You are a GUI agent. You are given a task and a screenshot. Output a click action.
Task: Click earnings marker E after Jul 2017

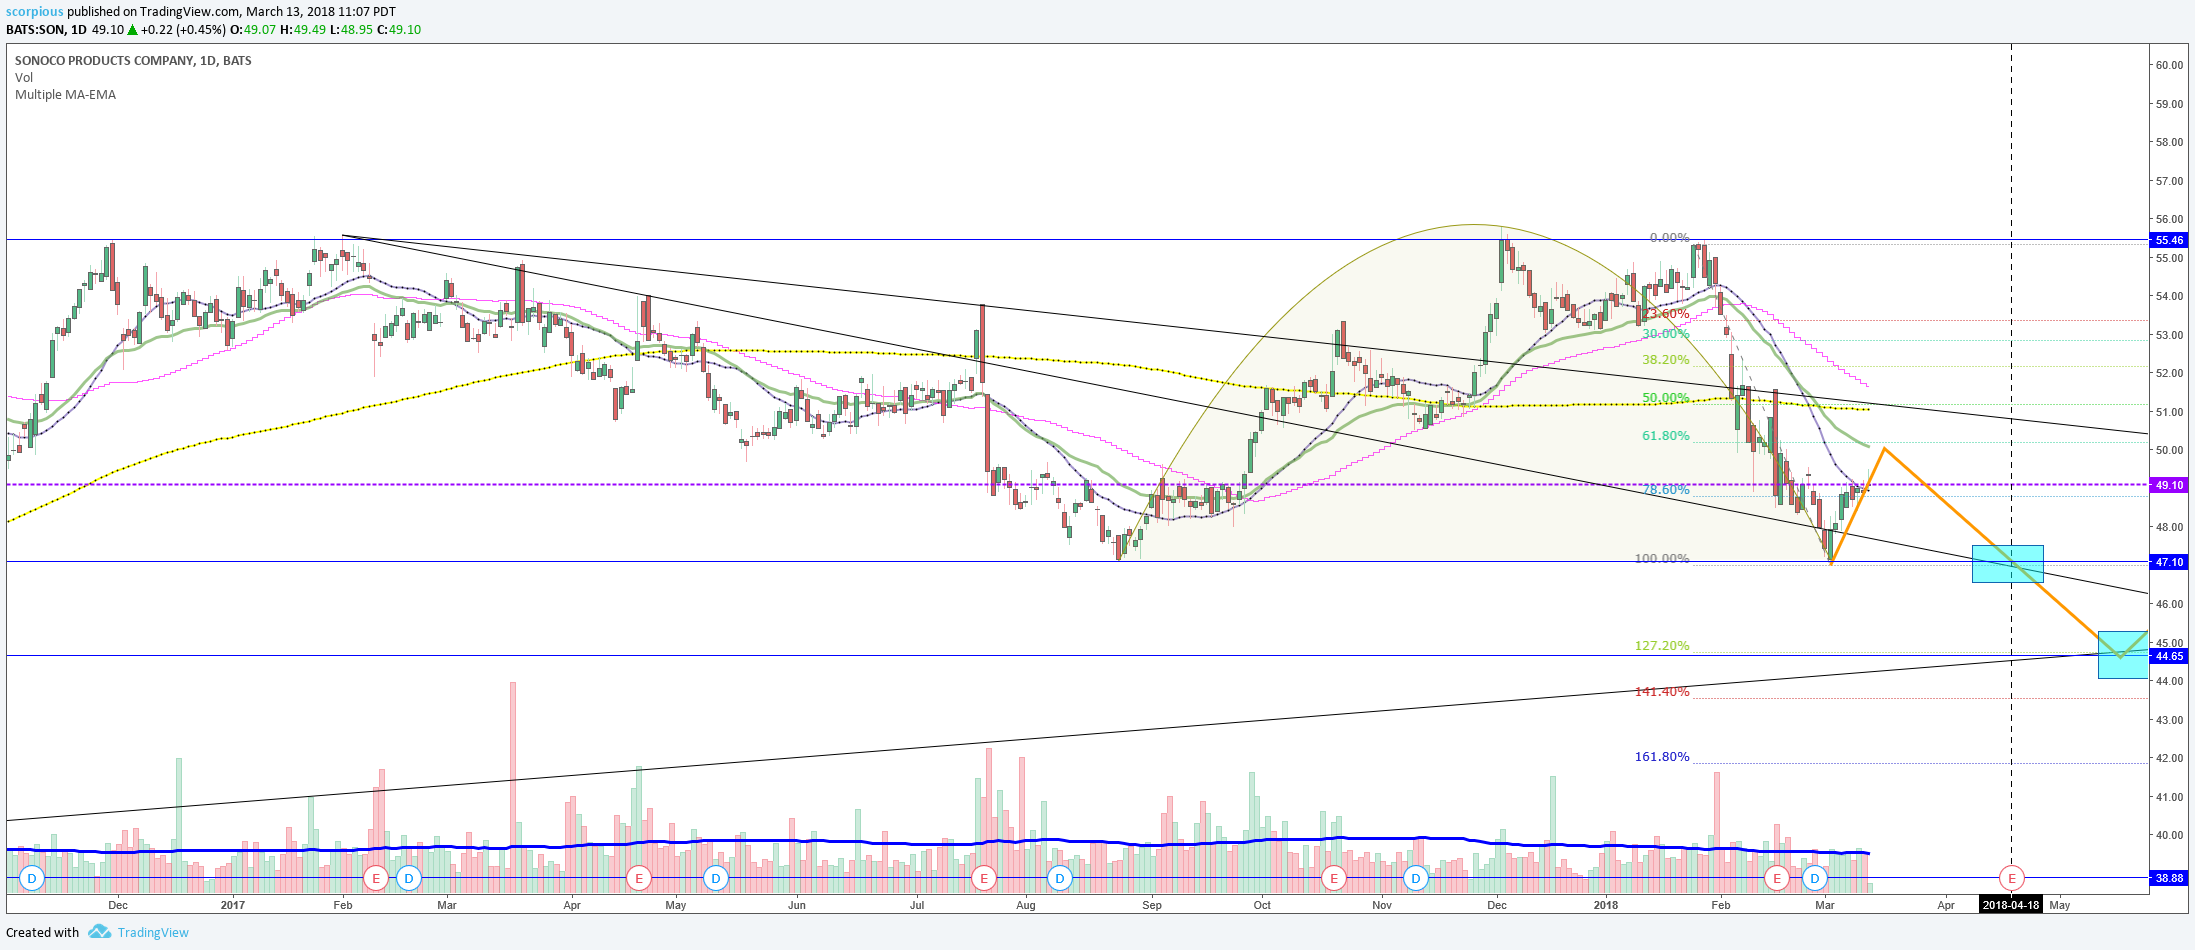click(984, 879)
